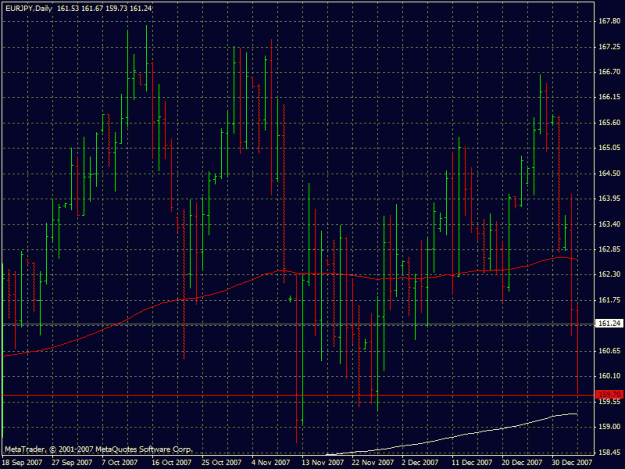Click the 11 Dec 2007 date label

472,462
